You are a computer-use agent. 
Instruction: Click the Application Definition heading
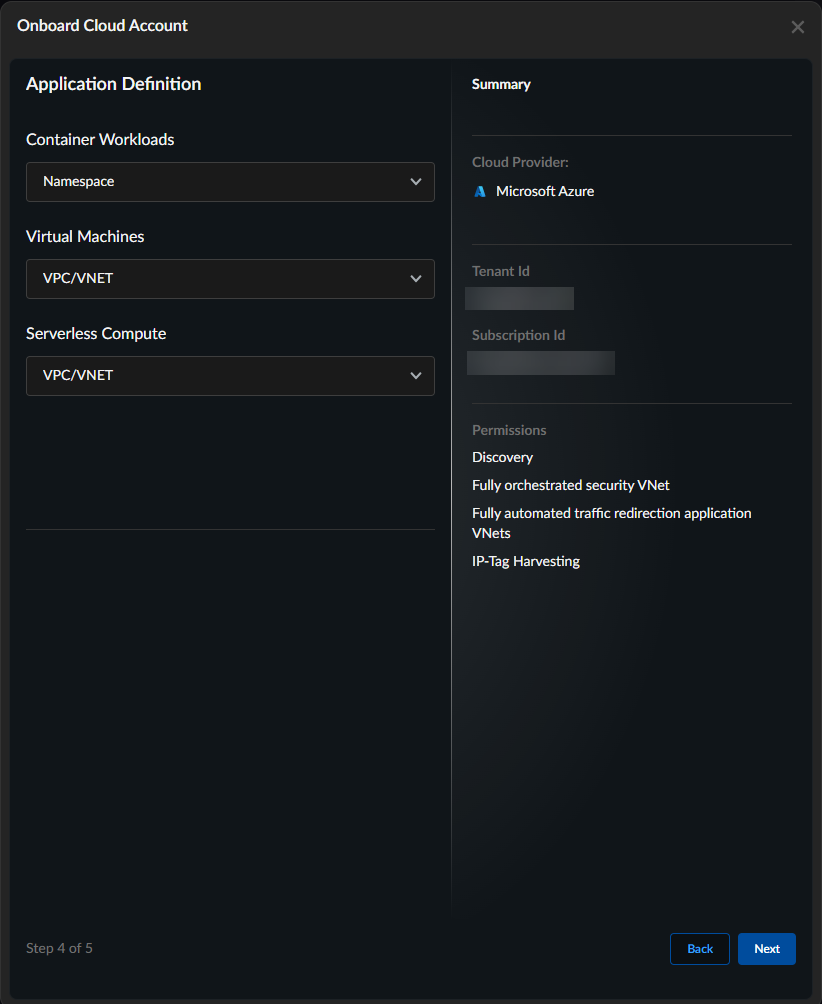click(113, 84)
